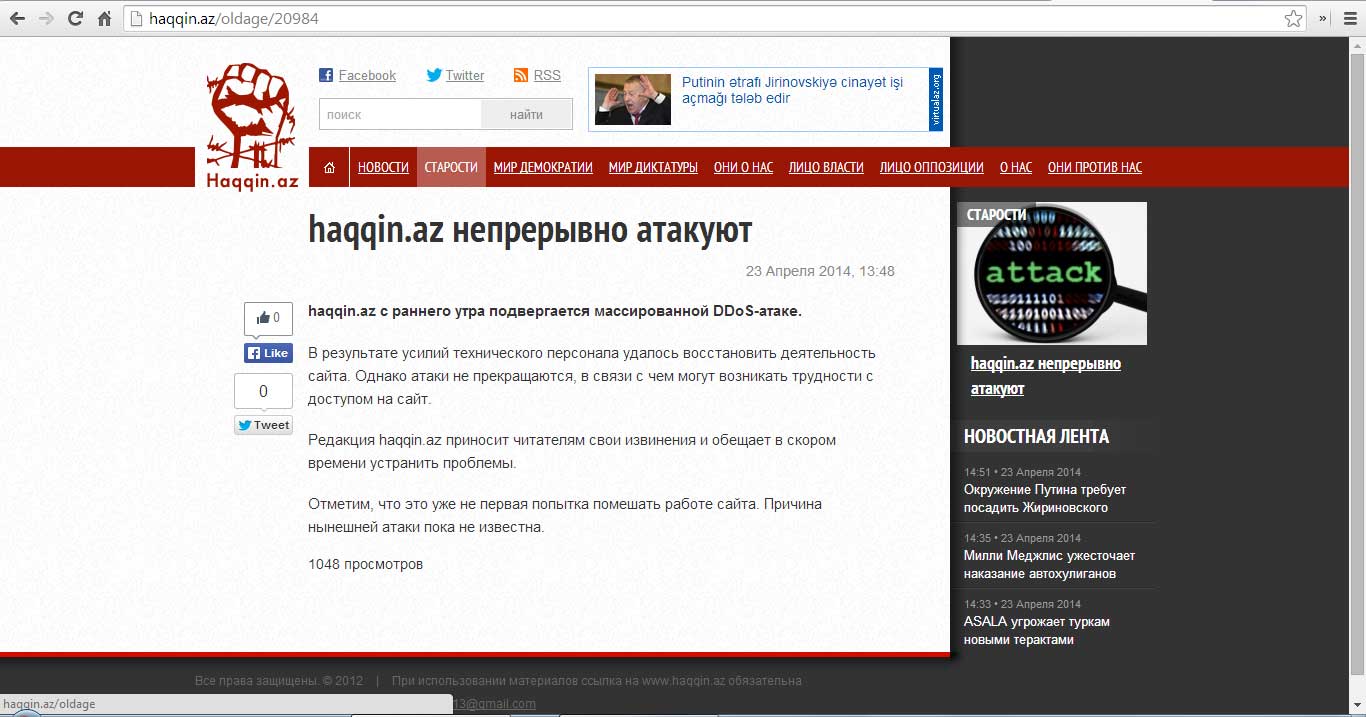The height and width of the screenshot is (717, 1366).
Task: Click the bold lead sentence about DDoS-атаке
Action: pyautogui.click(x=555, y=311)
